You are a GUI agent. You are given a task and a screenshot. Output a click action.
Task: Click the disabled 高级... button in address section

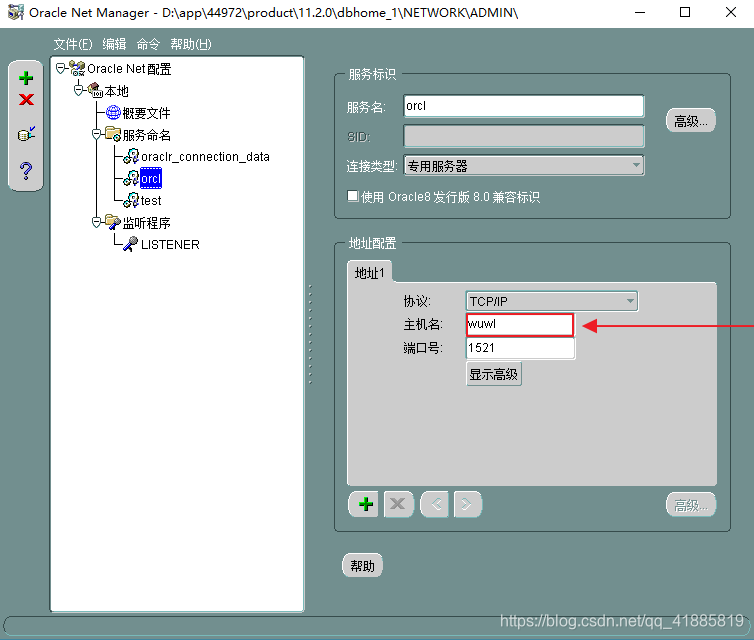tap(691, 505)
